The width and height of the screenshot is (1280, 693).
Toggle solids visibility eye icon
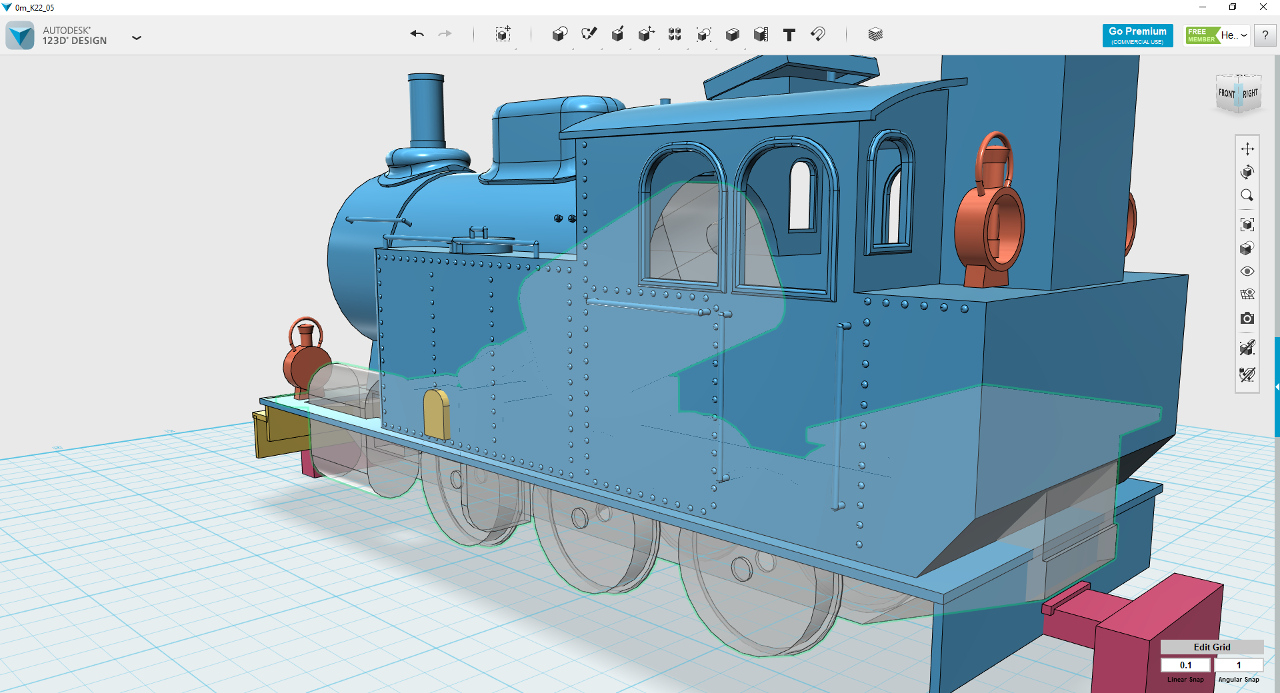pos(1247,271)
